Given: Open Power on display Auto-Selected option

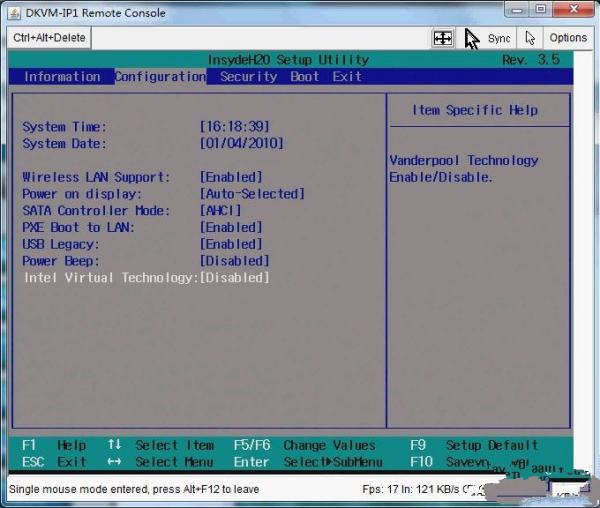Looking at the screenshot, I should (252, 194).
